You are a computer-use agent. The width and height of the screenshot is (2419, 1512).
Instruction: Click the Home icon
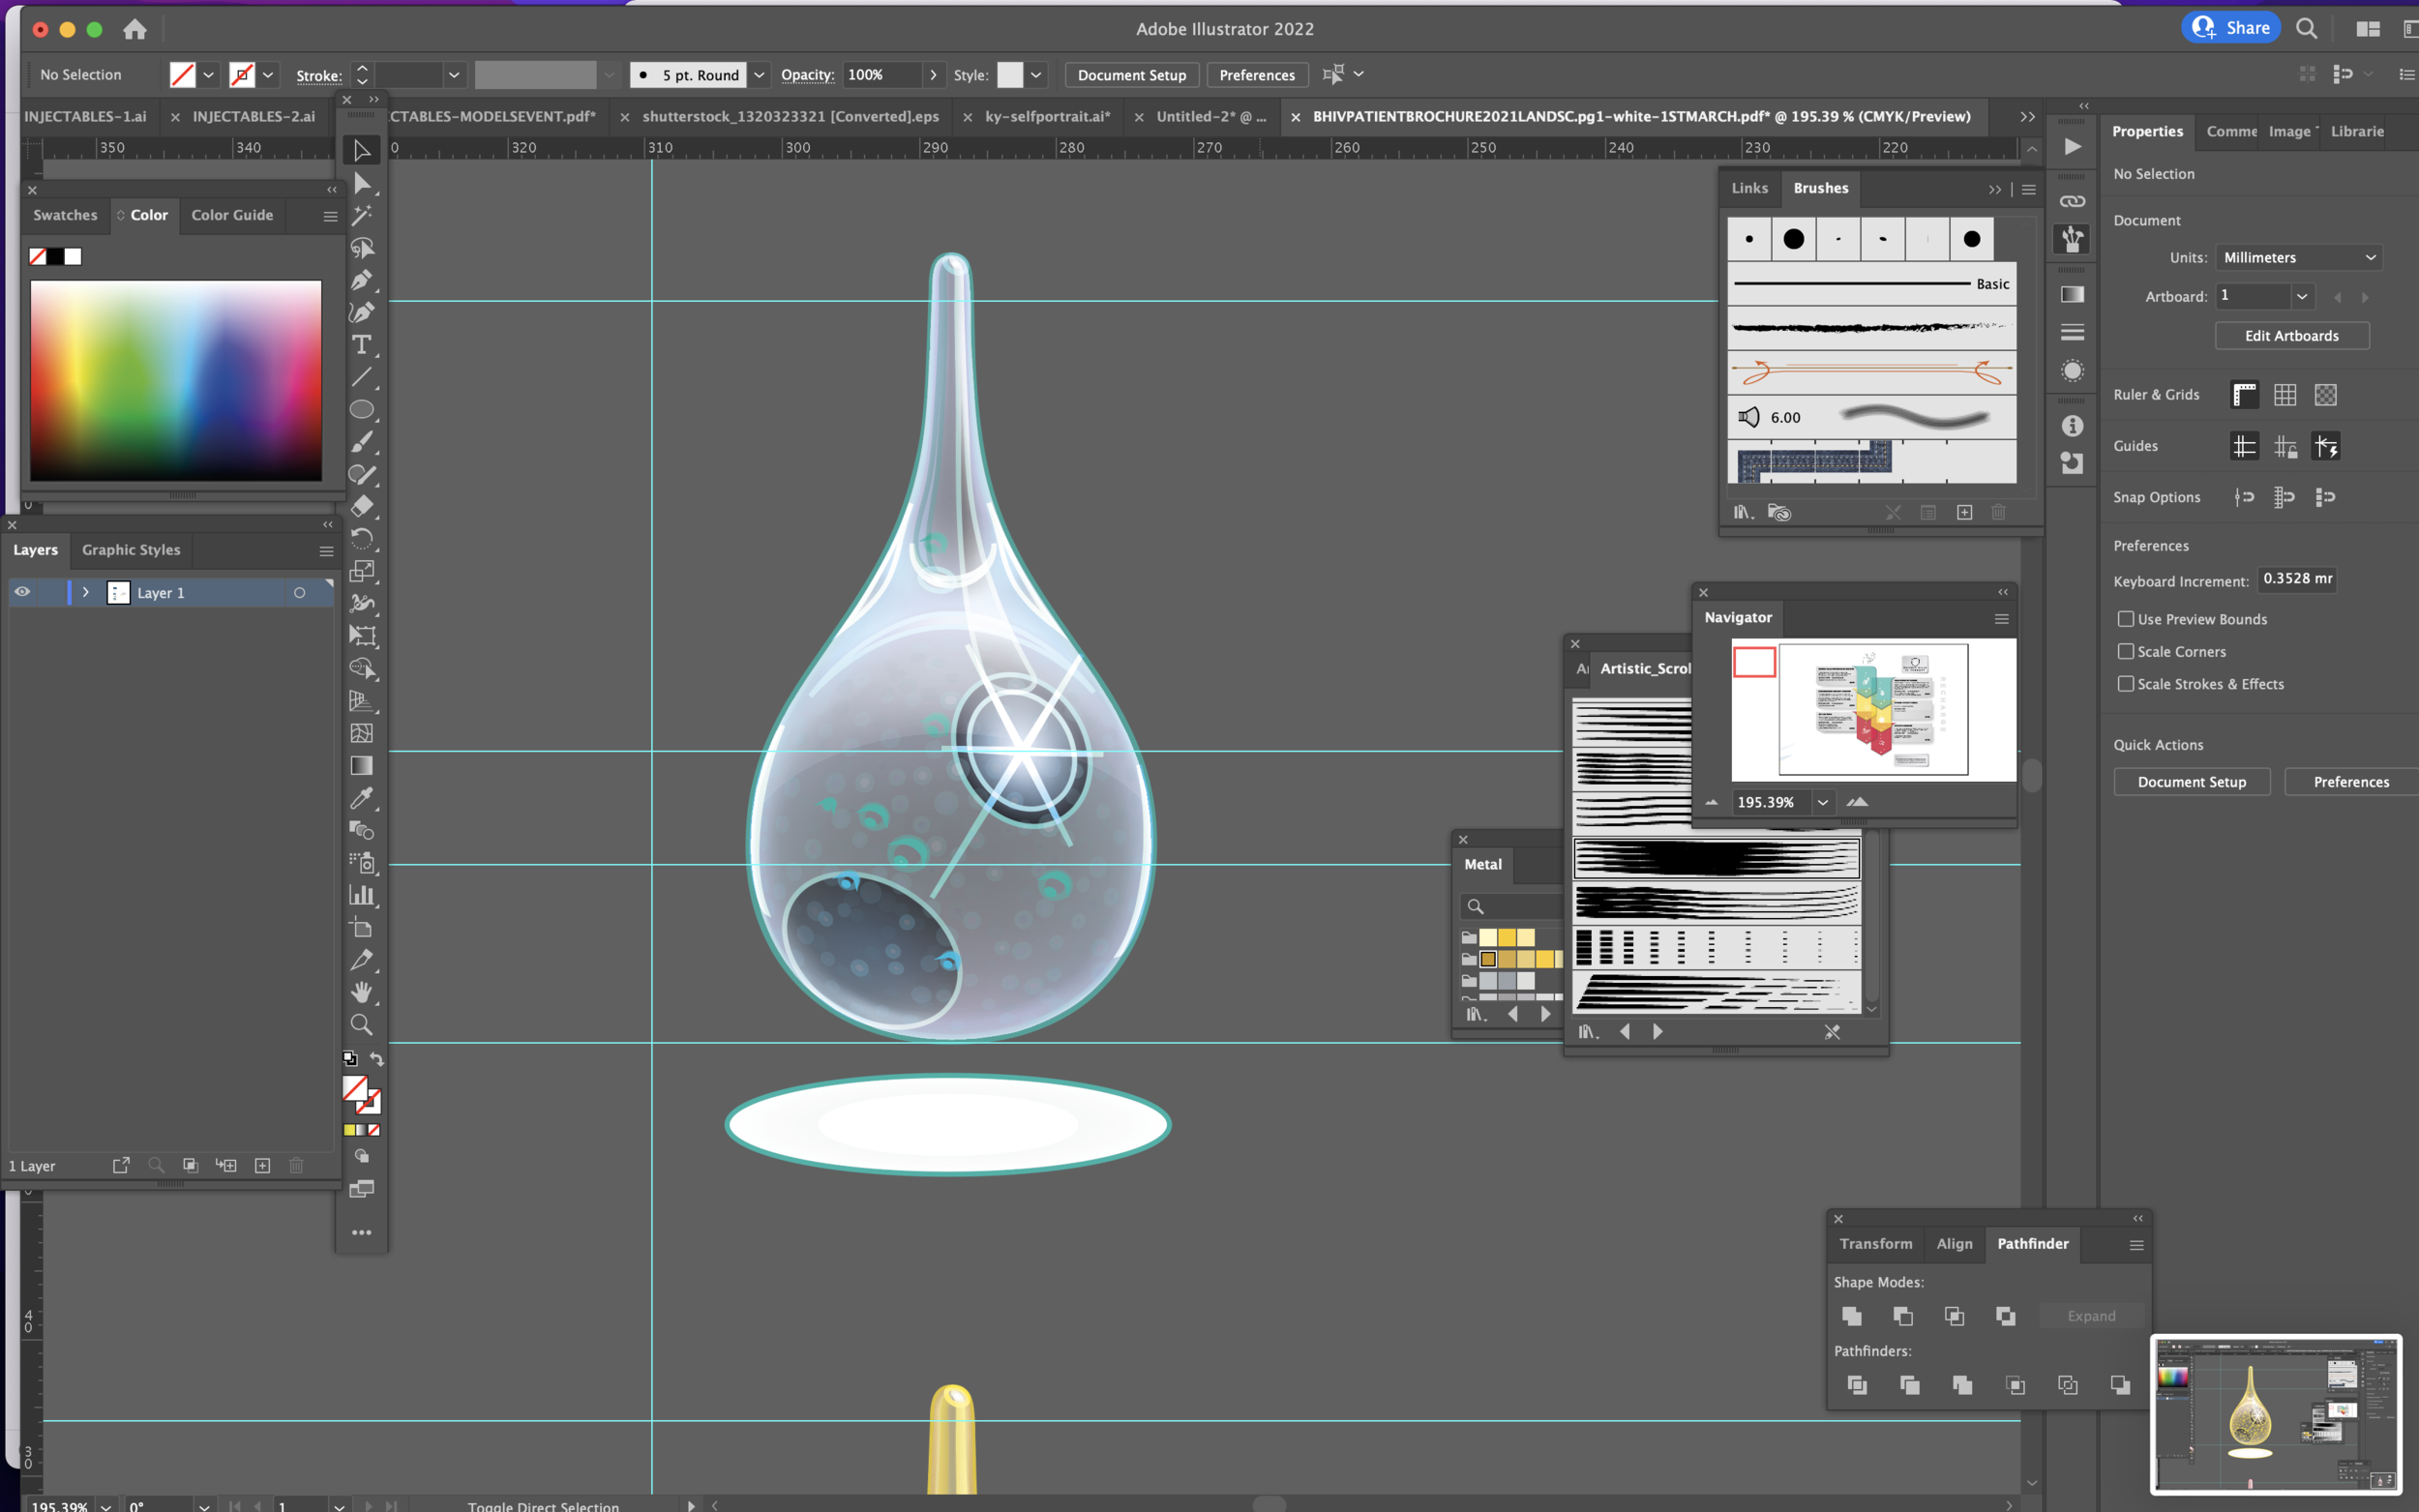pyautogui.click(x=135, y=29)
